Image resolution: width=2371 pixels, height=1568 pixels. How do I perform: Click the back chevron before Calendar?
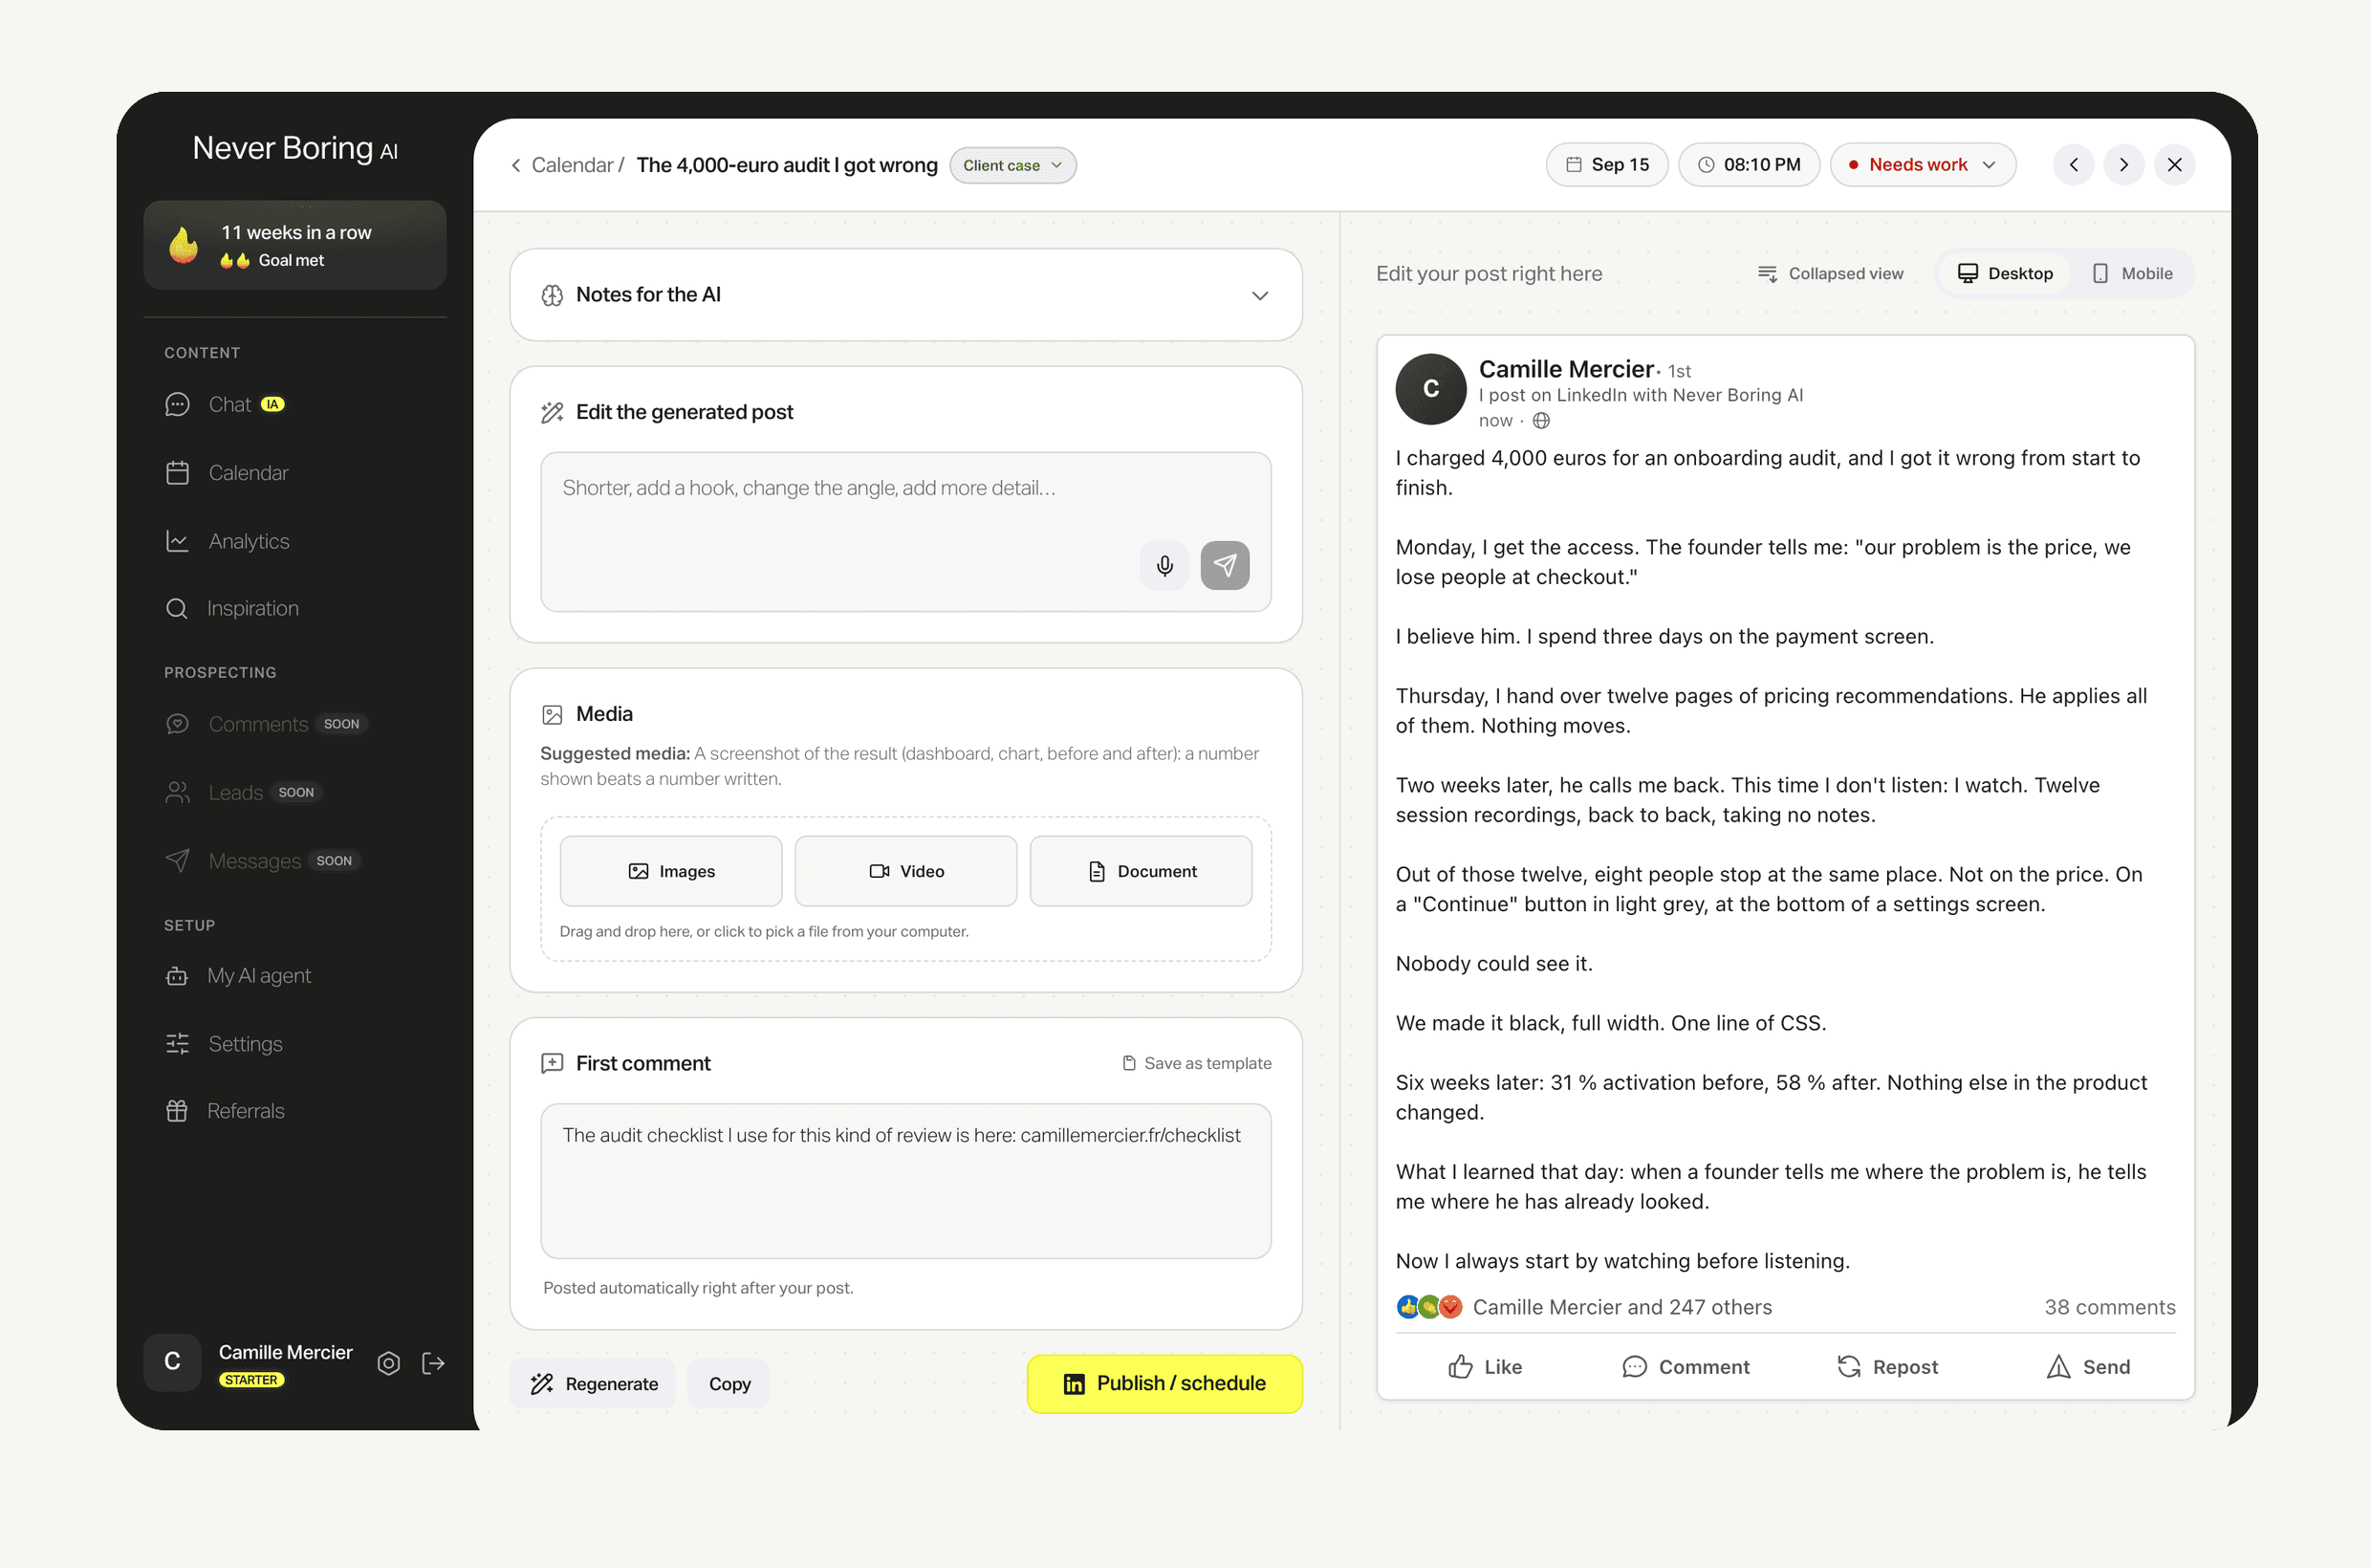pyautogui.click(x=516, y=165)
